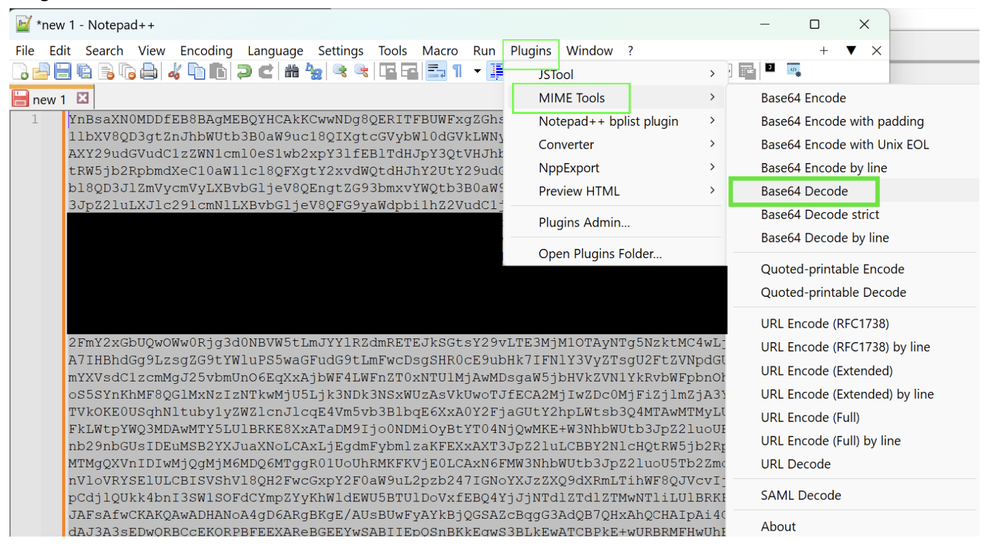Select the new 1 document tab
1000x555 pixels.
click(50, 99)
